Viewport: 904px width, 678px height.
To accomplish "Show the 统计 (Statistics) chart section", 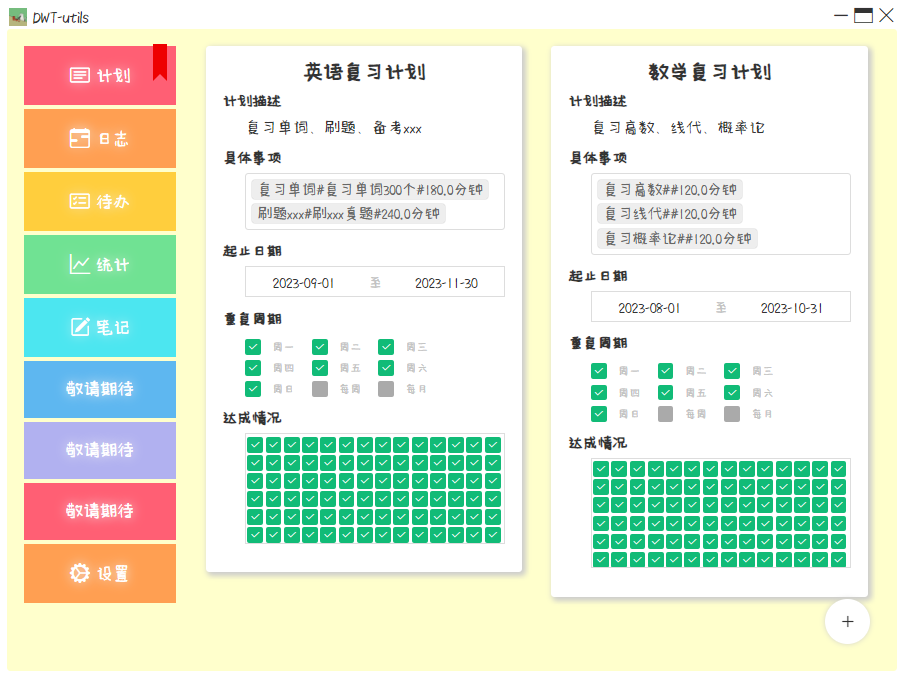I will [100, 265].
